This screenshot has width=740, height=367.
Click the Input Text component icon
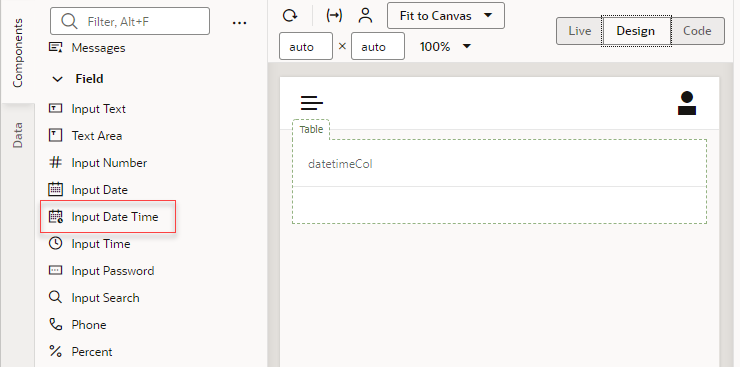coord(56,108)
